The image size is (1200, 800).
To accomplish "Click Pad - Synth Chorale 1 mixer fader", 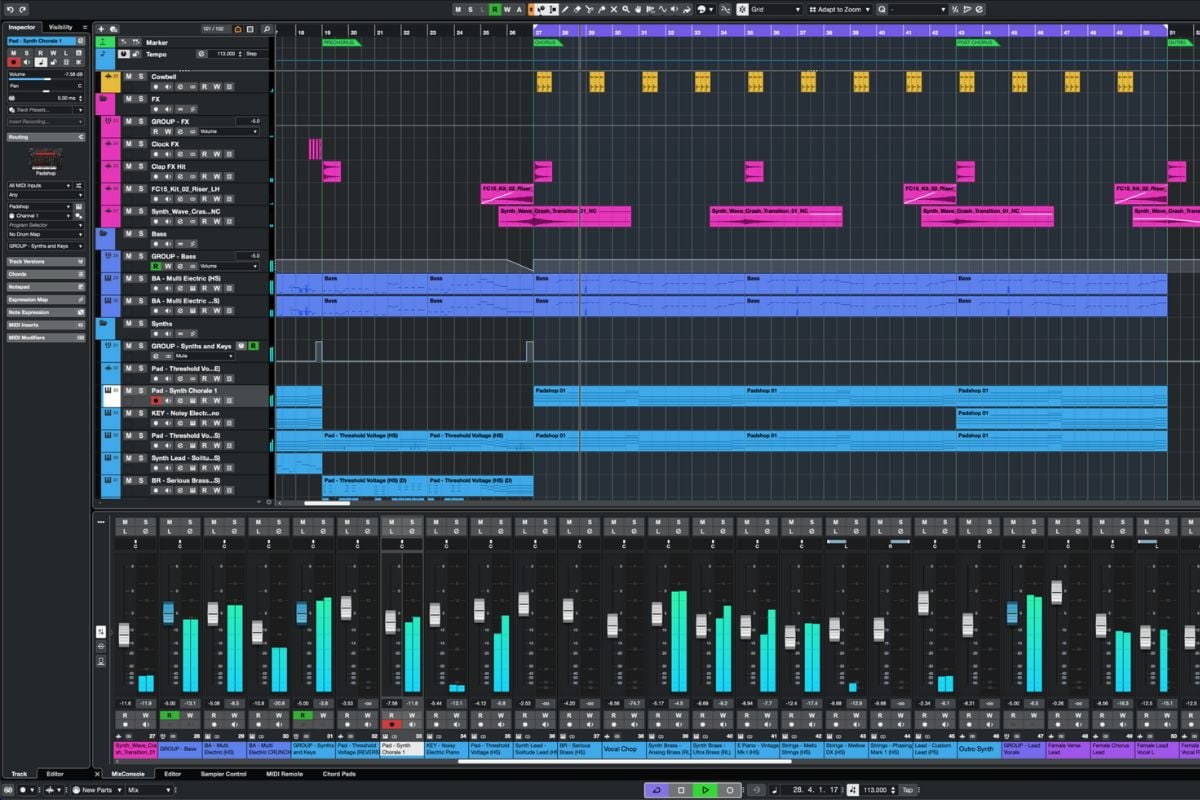I will (391, 622).
